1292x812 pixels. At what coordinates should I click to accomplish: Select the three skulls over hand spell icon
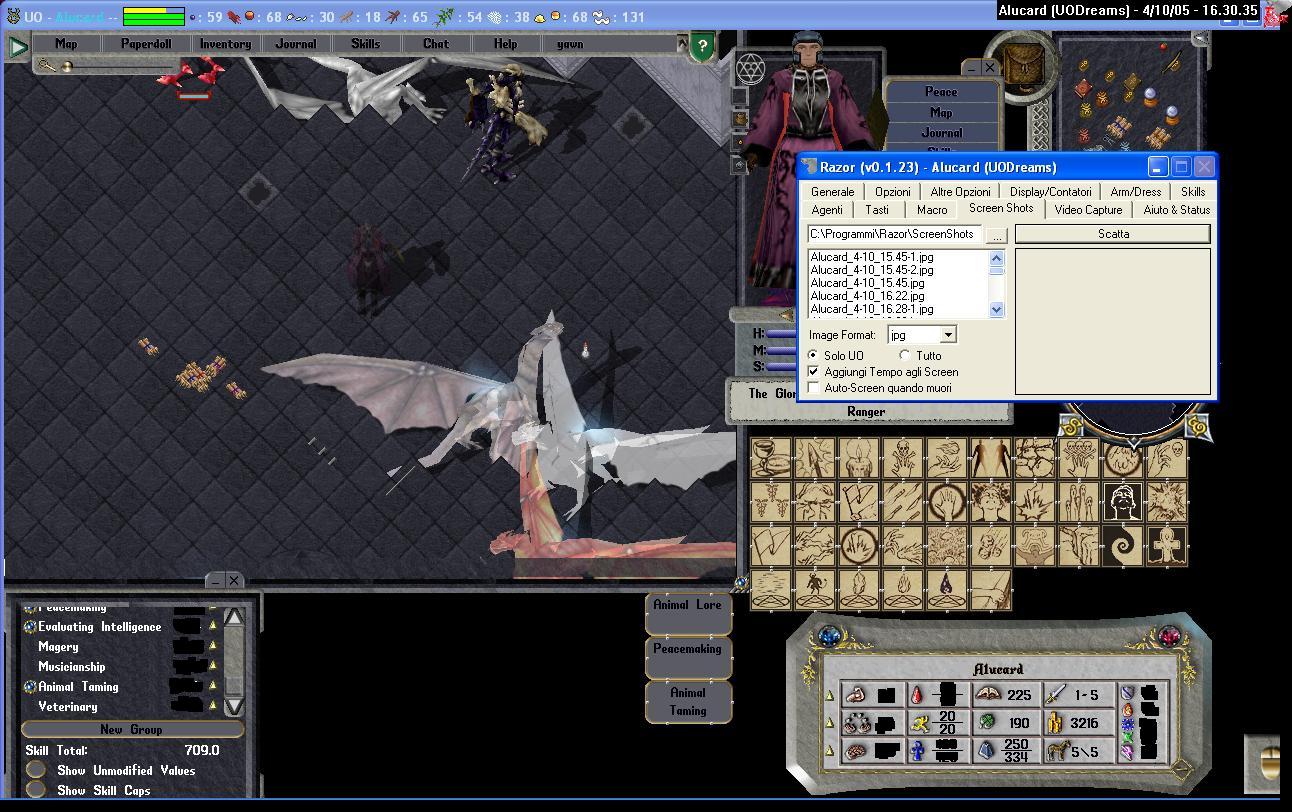point(1079,458)
